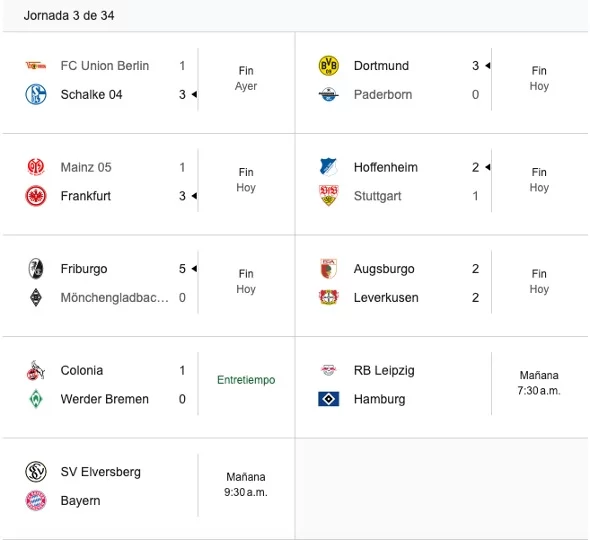Click the Dortmund BVB badge

pos(328,66)
